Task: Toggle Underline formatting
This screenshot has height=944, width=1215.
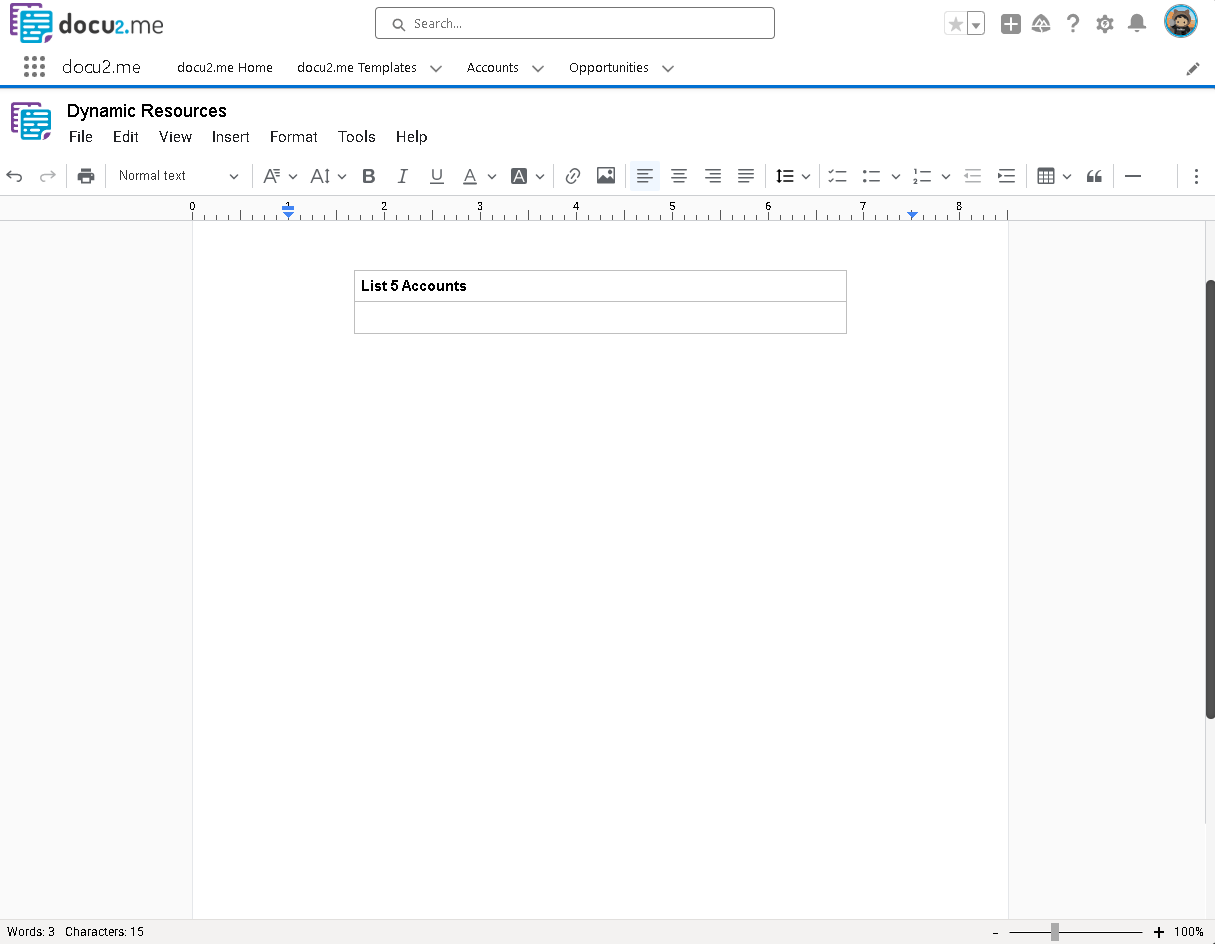Action: [437, 176]
